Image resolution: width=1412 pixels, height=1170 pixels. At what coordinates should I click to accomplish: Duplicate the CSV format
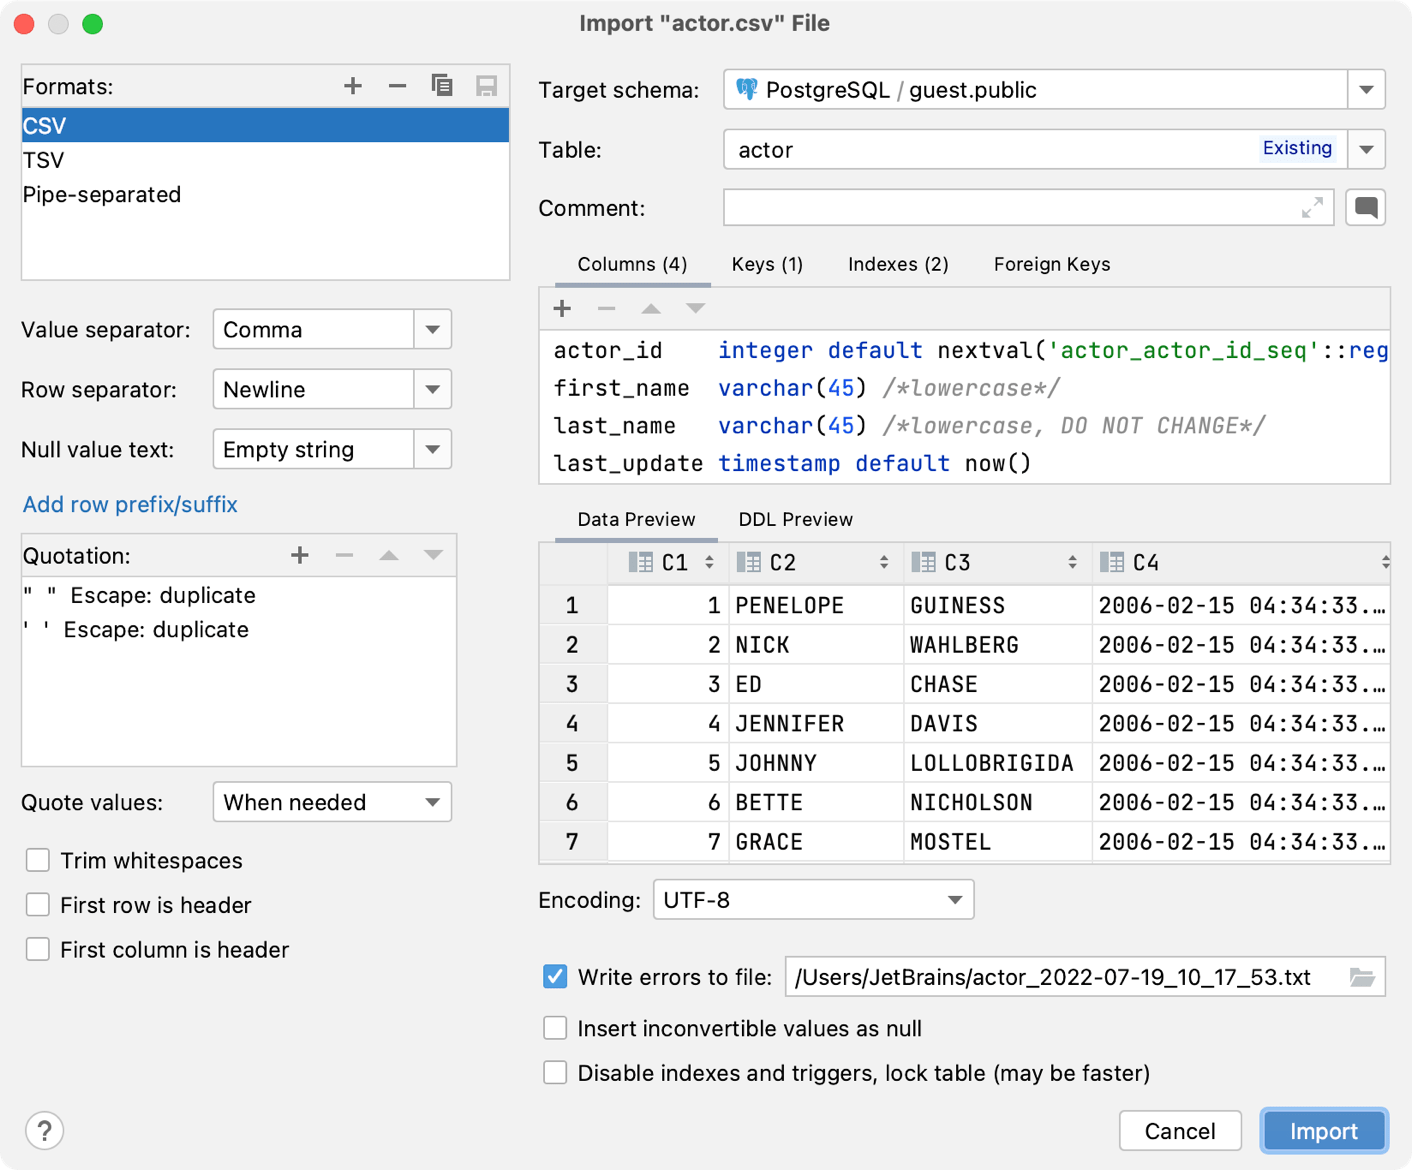pos(442,86)
